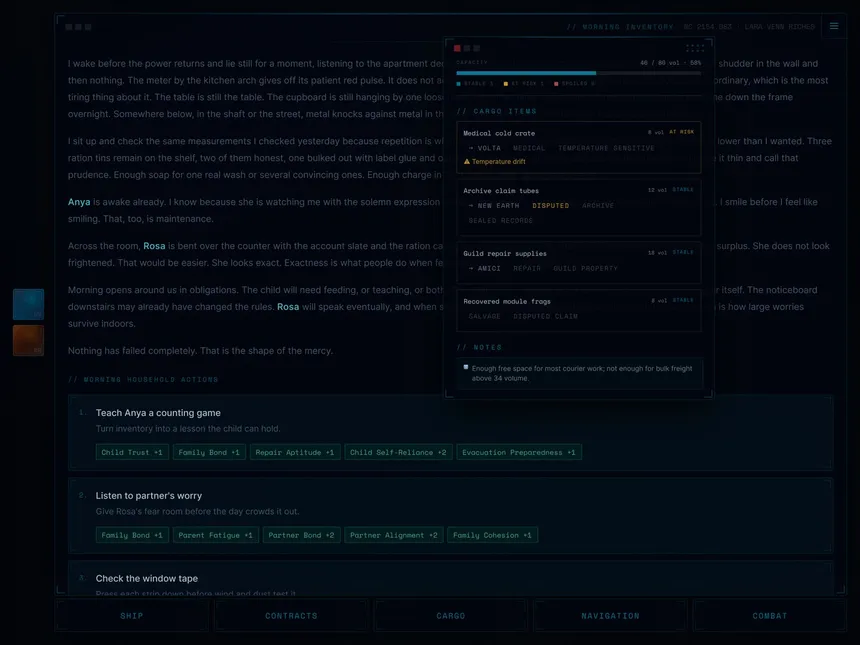Open the Contracts tab

click(291, 616)
